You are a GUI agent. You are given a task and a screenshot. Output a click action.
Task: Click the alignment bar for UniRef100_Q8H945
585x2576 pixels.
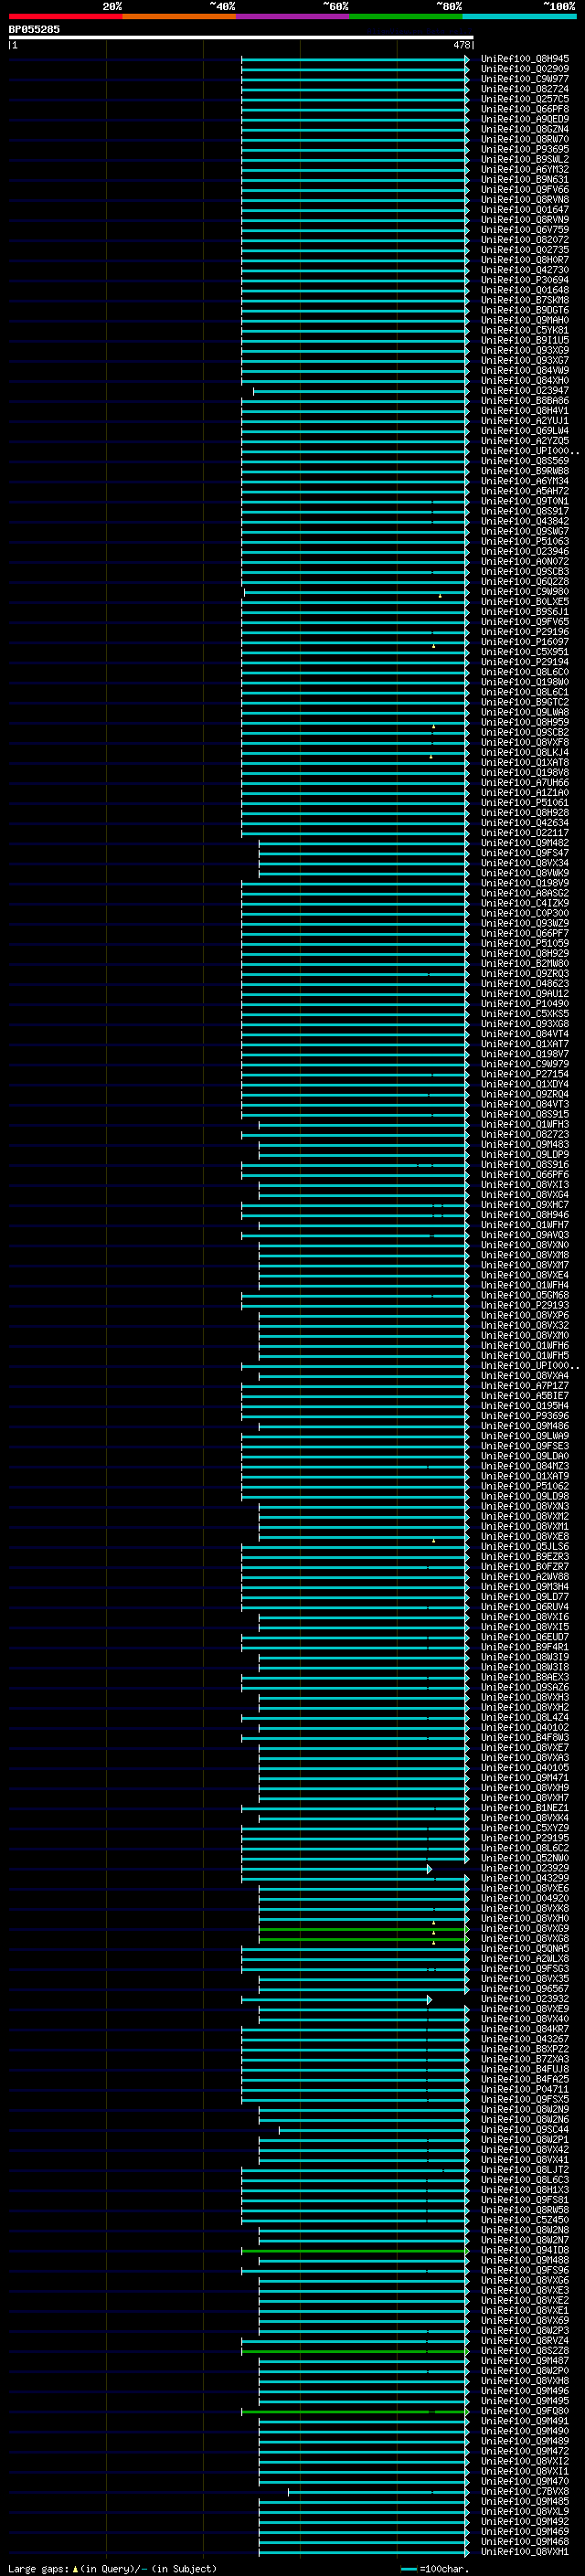click(x=355, y=59)
